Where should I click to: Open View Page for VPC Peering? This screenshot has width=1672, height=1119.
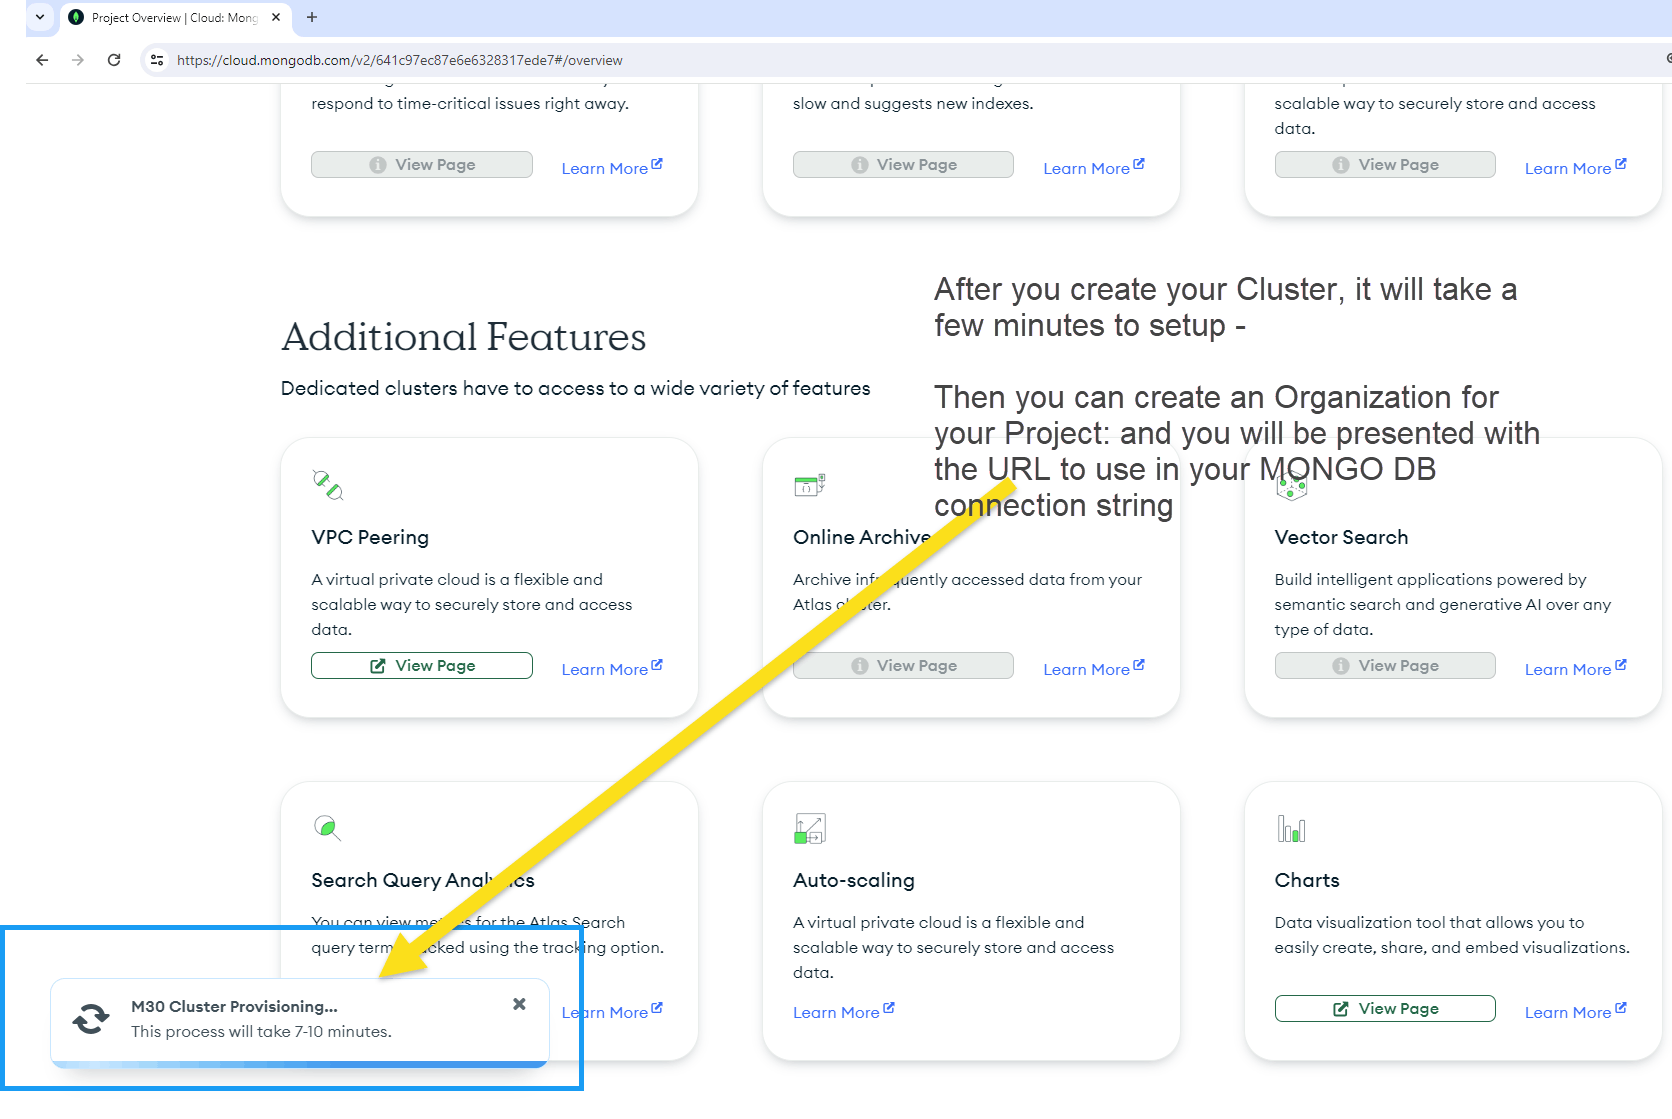coord(422,666)
